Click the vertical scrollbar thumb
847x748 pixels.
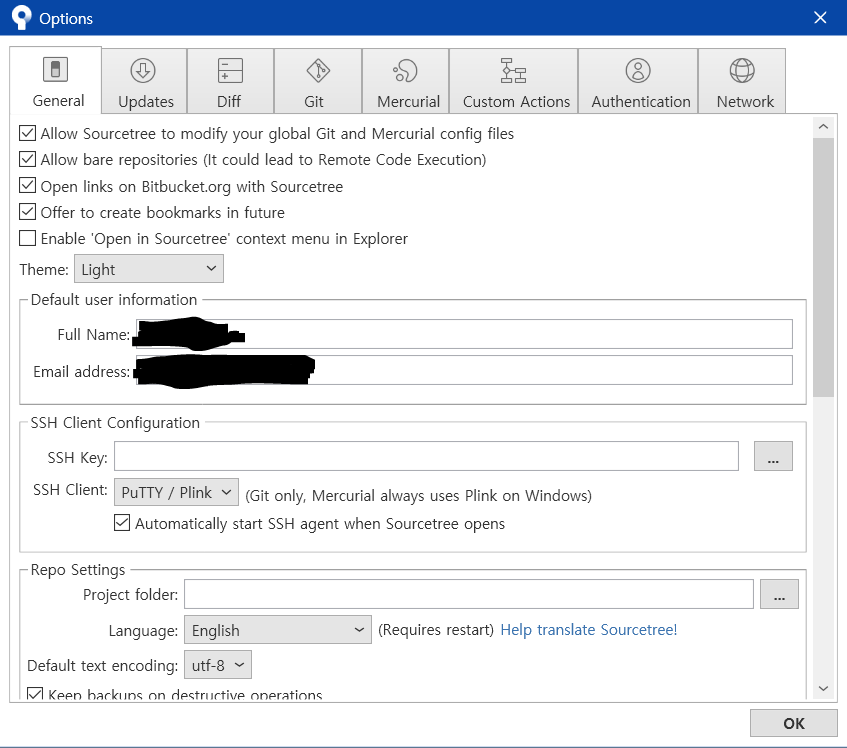click(823, 267)
